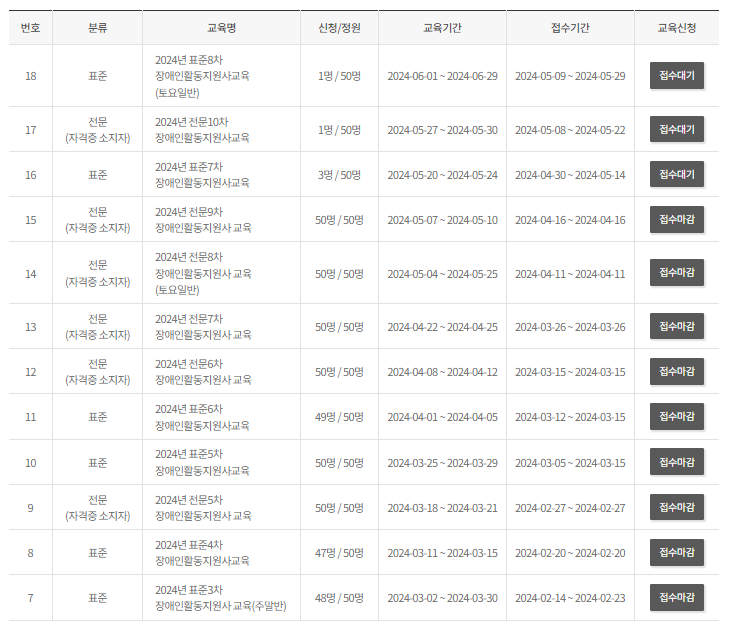Click the 접수기간 column header

point(570,28)
